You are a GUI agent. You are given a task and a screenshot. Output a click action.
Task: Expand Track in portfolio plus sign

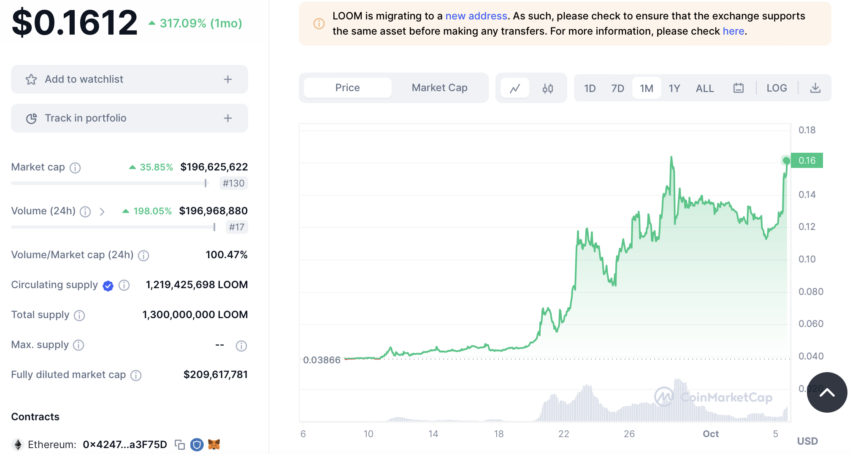click(x=228, y=118)
